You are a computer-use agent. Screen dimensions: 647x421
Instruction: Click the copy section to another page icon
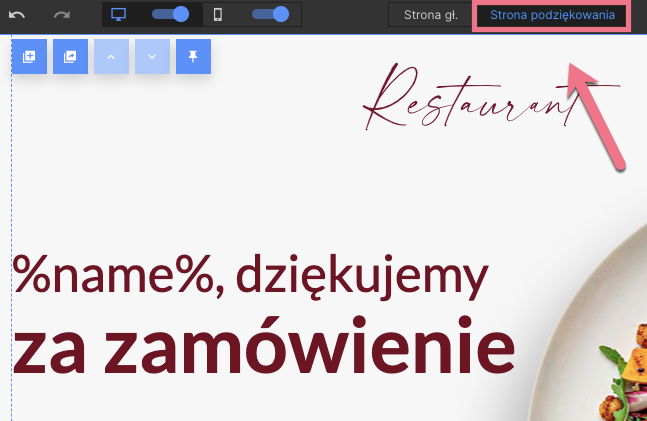70,57
